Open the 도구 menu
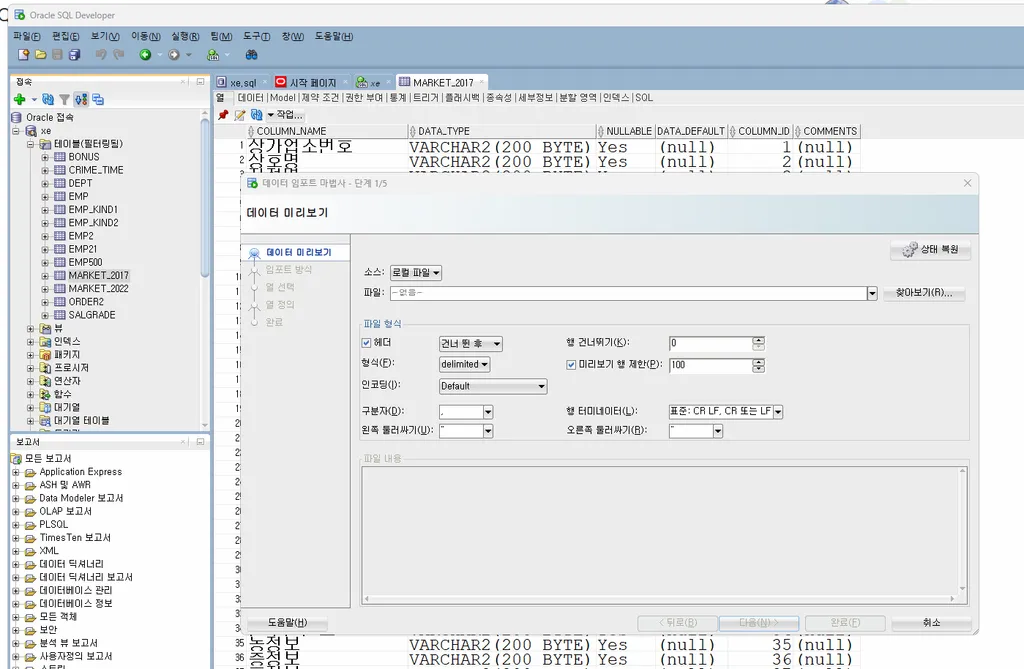Screen dimensions: 1024x669 click(256, 37)
